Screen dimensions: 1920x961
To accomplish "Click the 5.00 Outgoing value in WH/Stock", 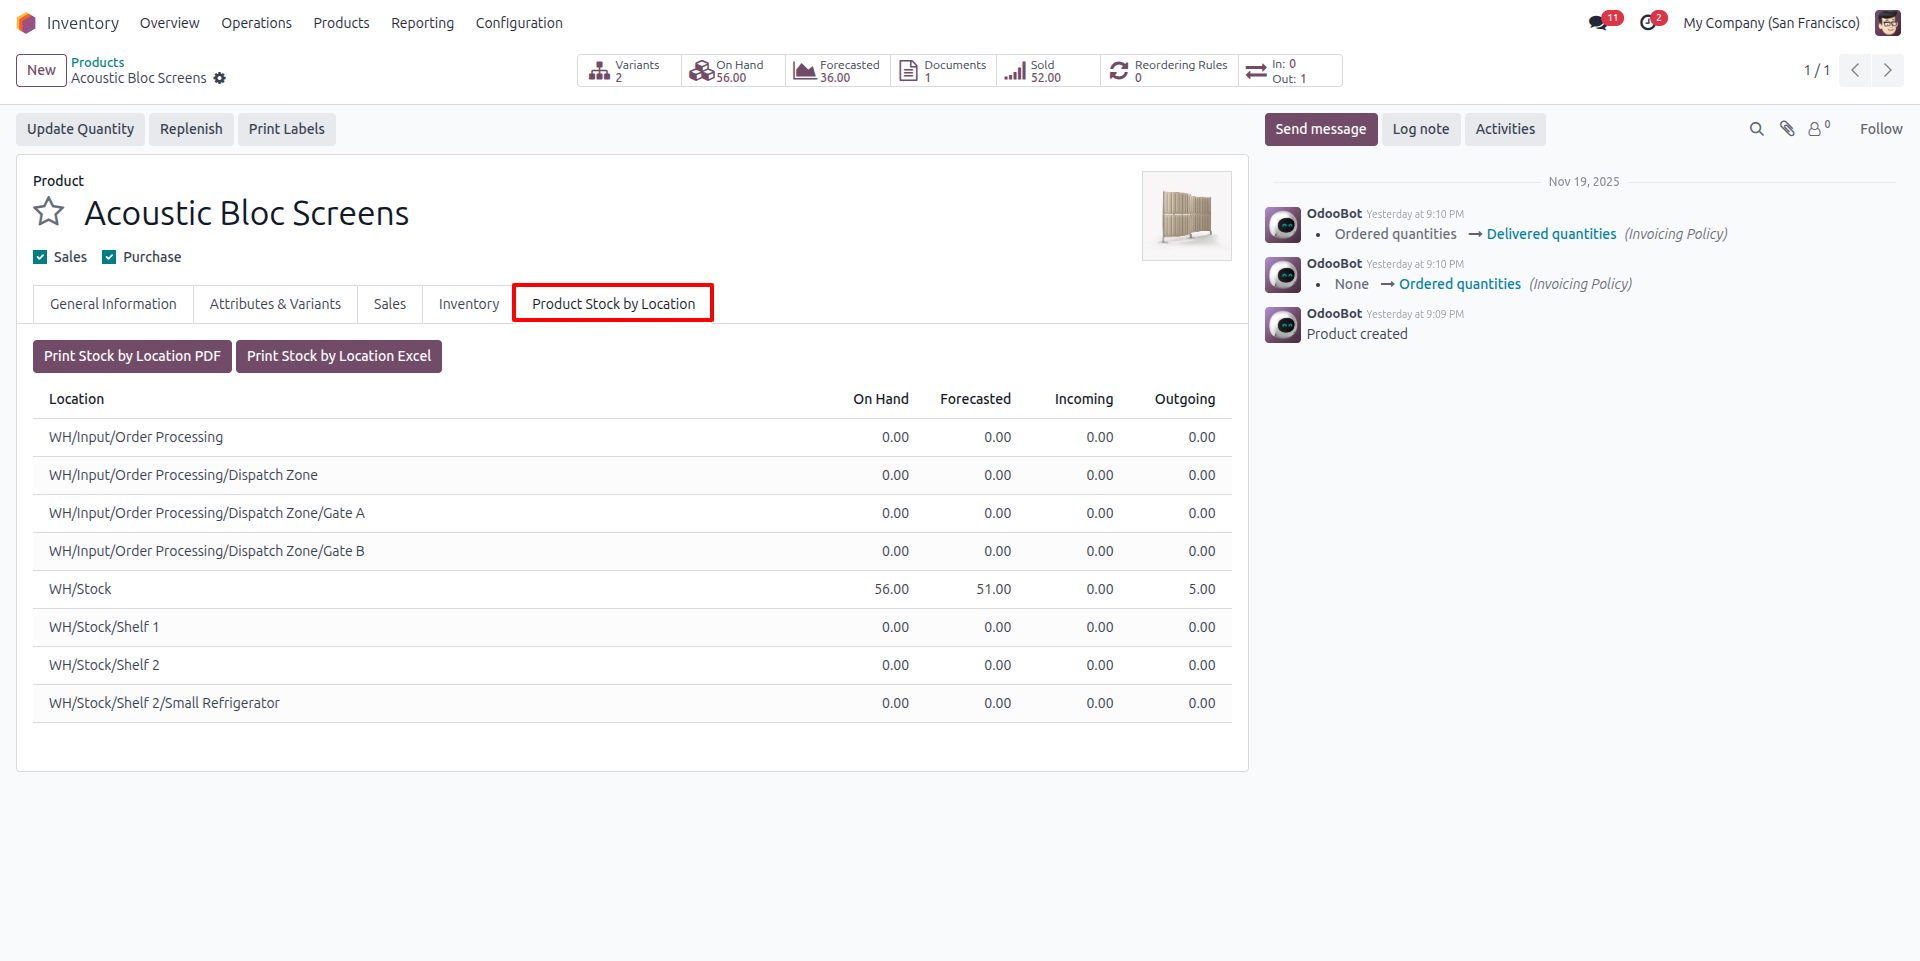I will [x=1202, y=589].
